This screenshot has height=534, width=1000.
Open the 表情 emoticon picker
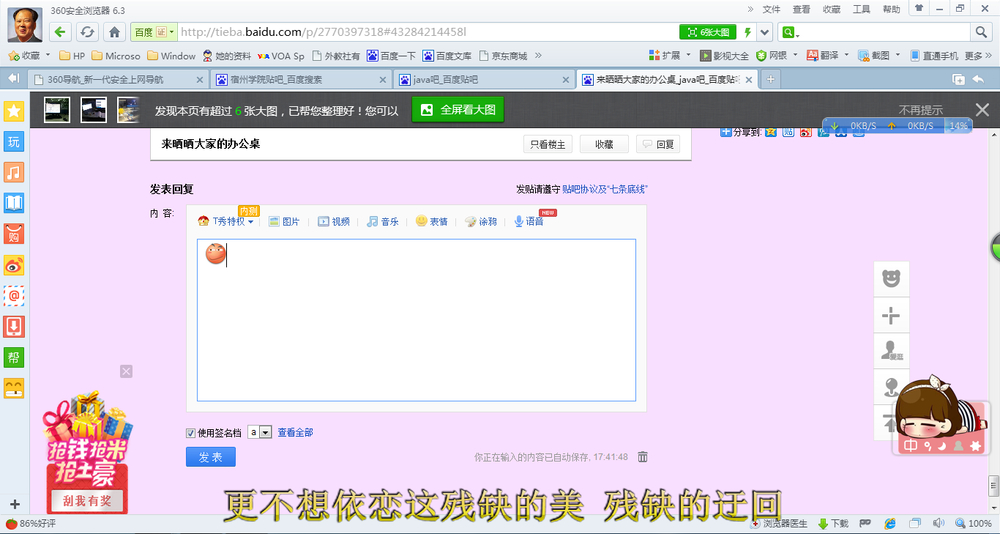tap(431, 221)
